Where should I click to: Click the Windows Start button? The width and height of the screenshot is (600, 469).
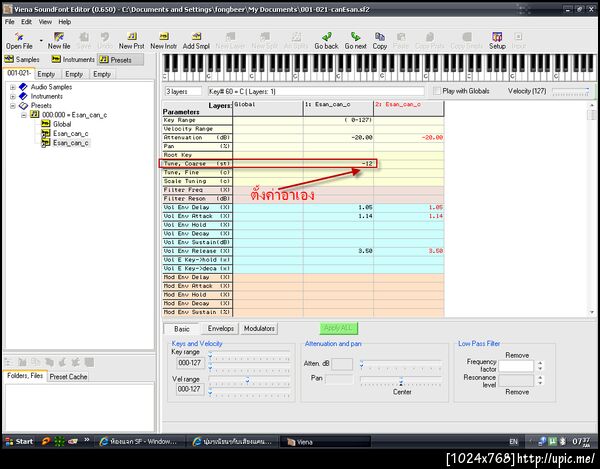19,441
